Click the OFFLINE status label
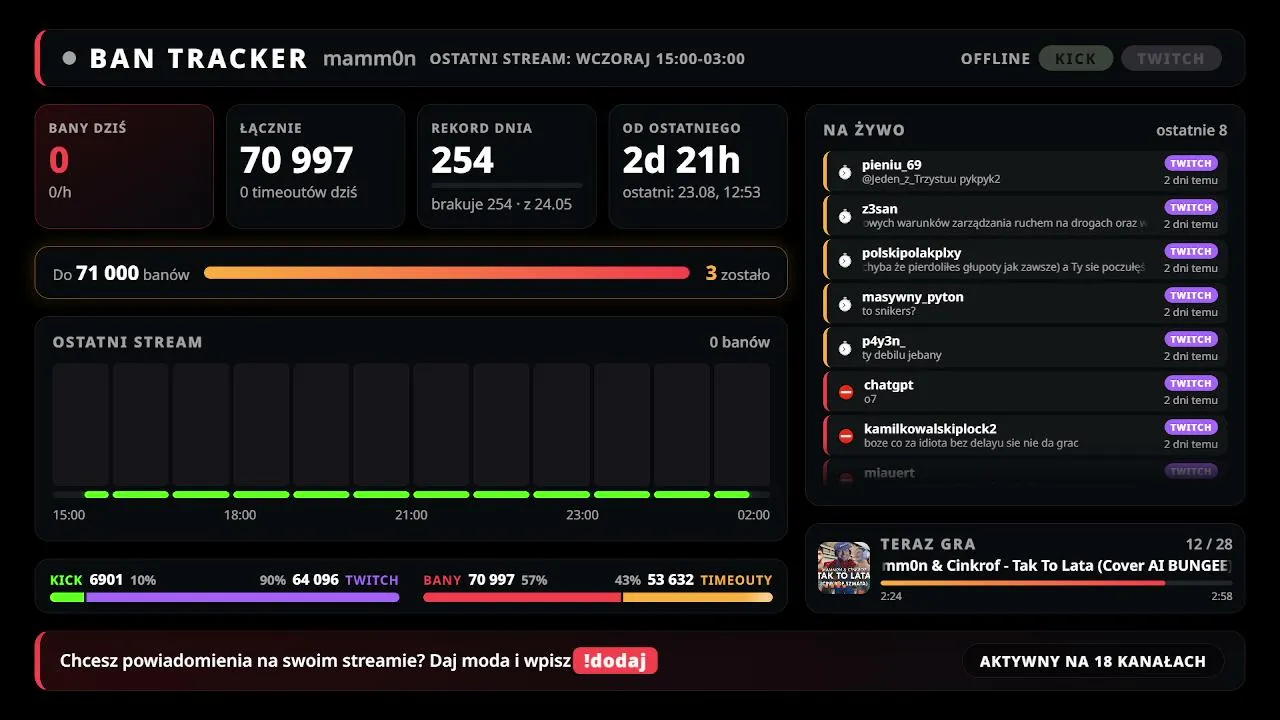The image size is (1280, 720). pyautogui.click(x=995, y=59)
